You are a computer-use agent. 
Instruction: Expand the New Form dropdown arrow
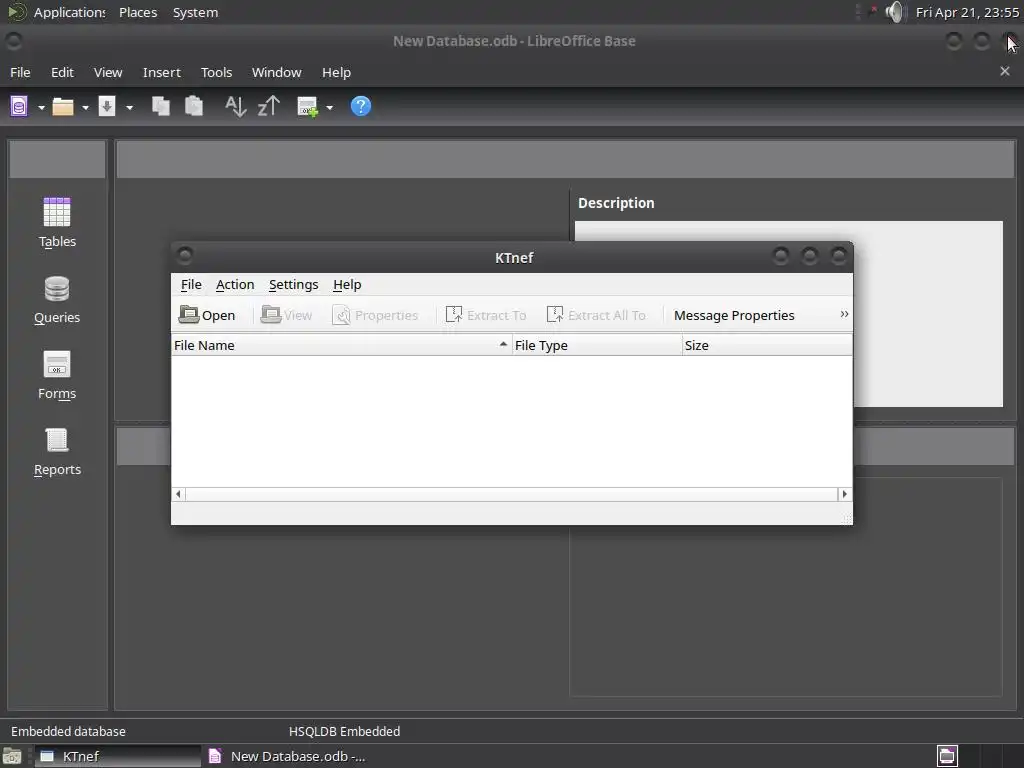[329, 107]
